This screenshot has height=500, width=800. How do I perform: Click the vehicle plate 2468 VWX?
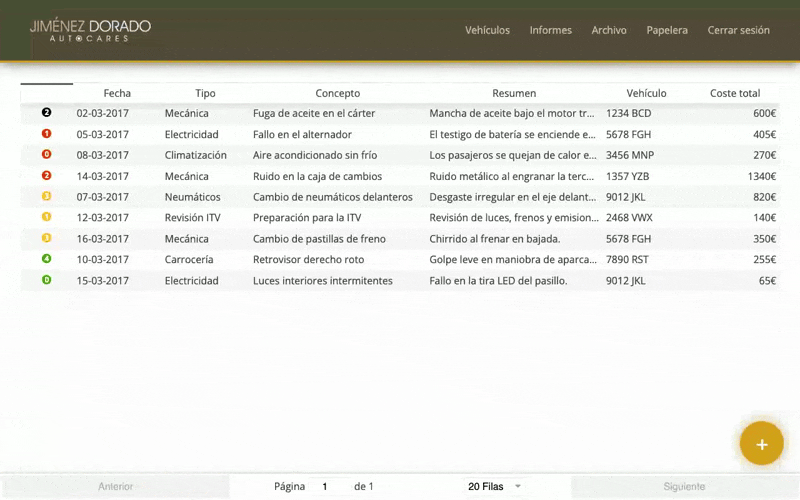(x=629, y=218)
